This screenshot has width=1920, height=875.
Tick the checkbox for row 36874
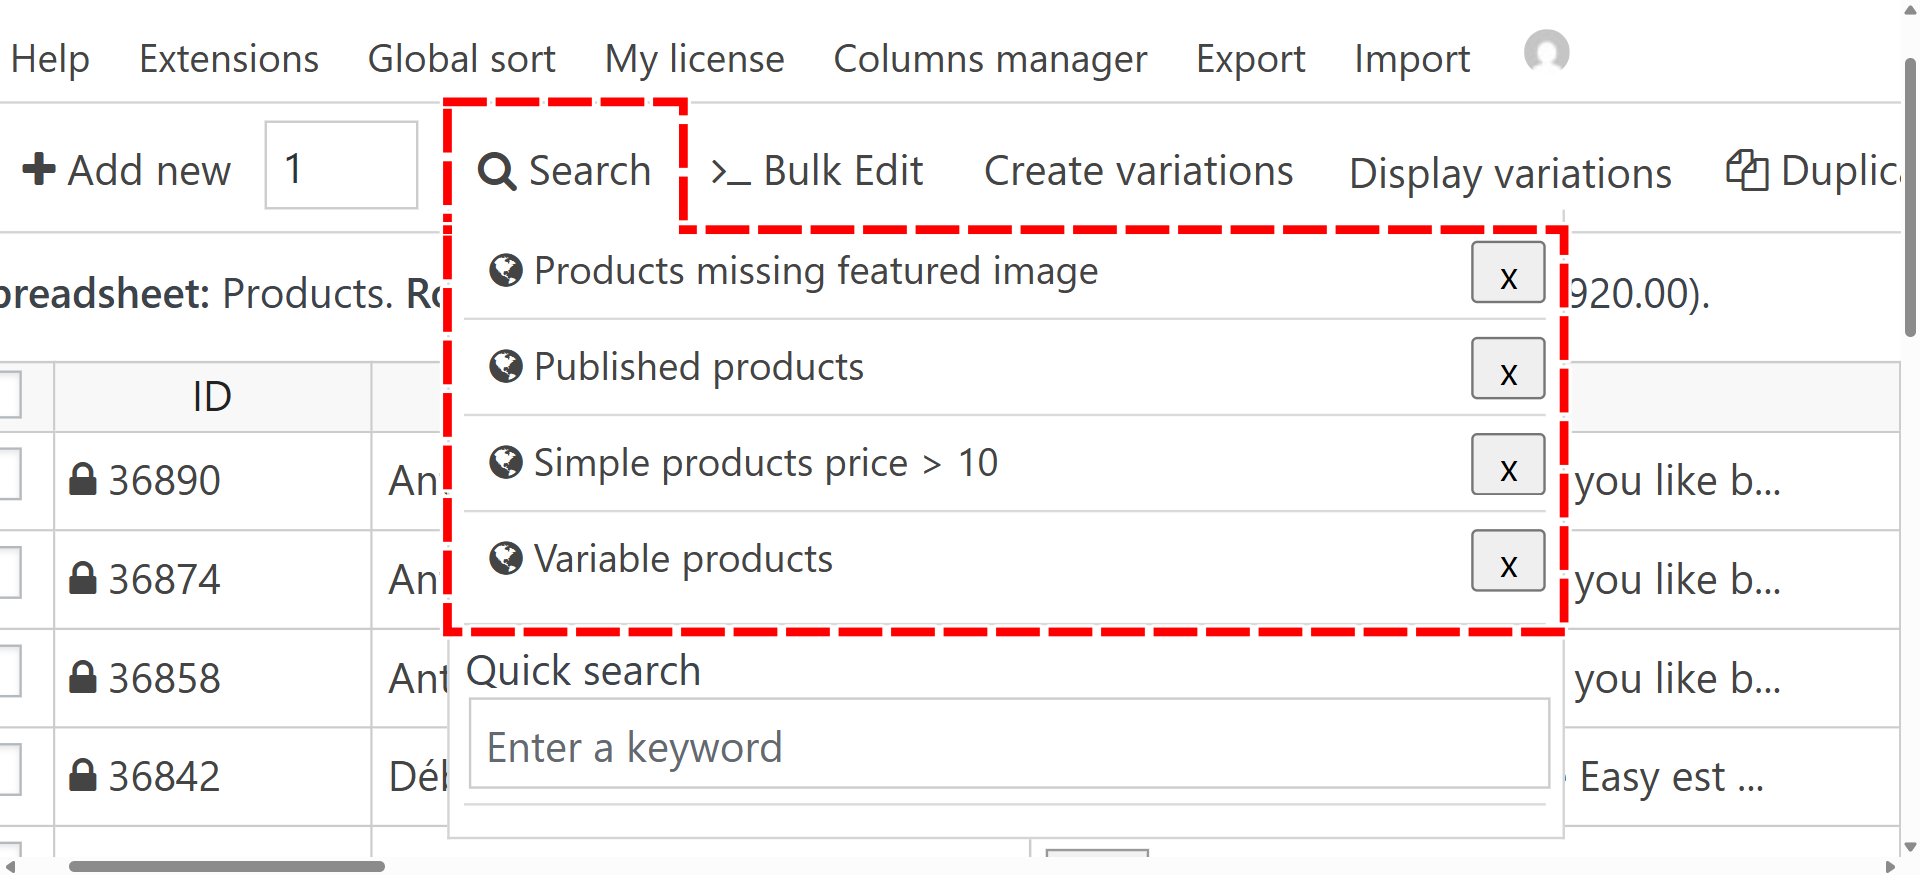8,572
